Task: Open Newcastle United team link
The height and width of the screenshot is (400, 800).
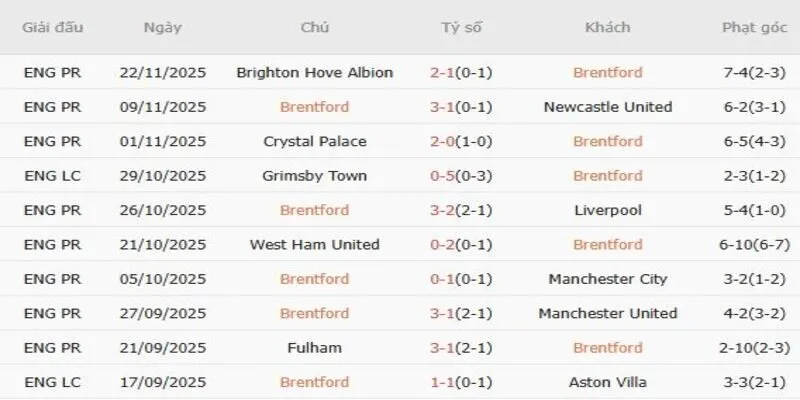Action: (608, 107)
